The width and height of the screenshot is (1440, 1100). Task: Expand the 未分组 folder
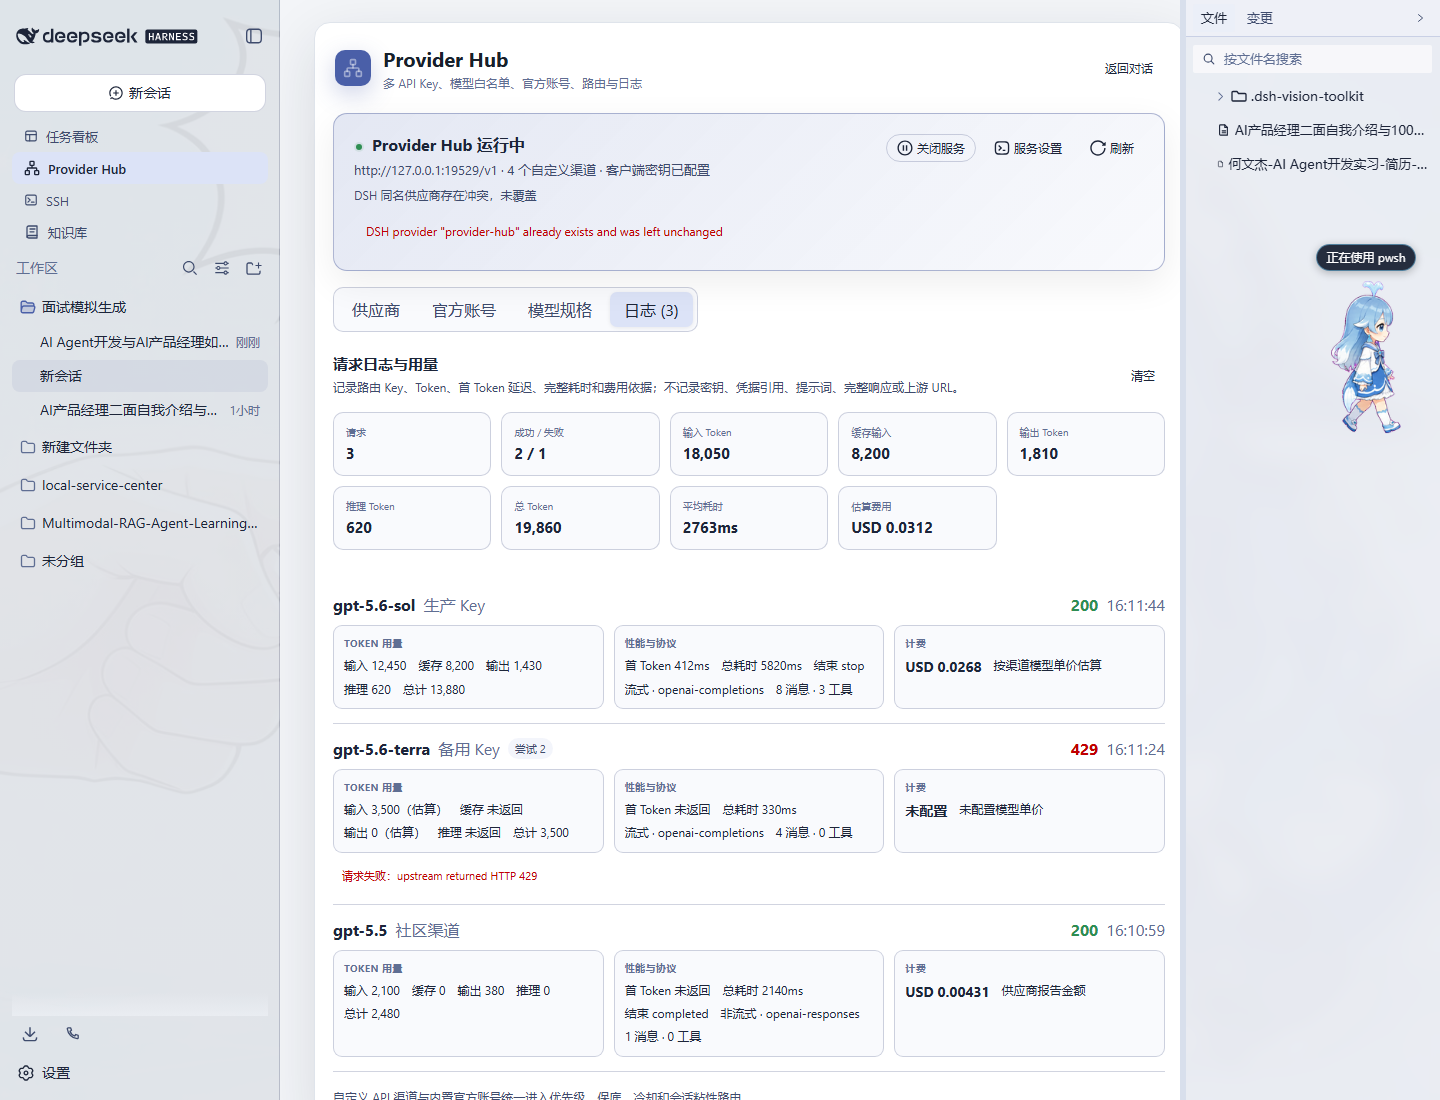[140, 561]
